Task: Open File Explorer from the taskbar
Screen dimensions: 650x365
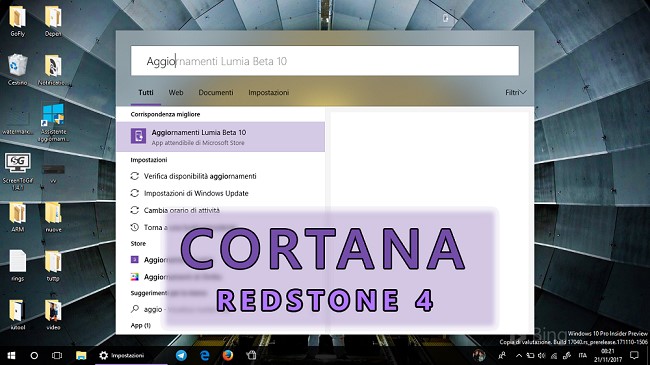Action: (x=81, y=355)
